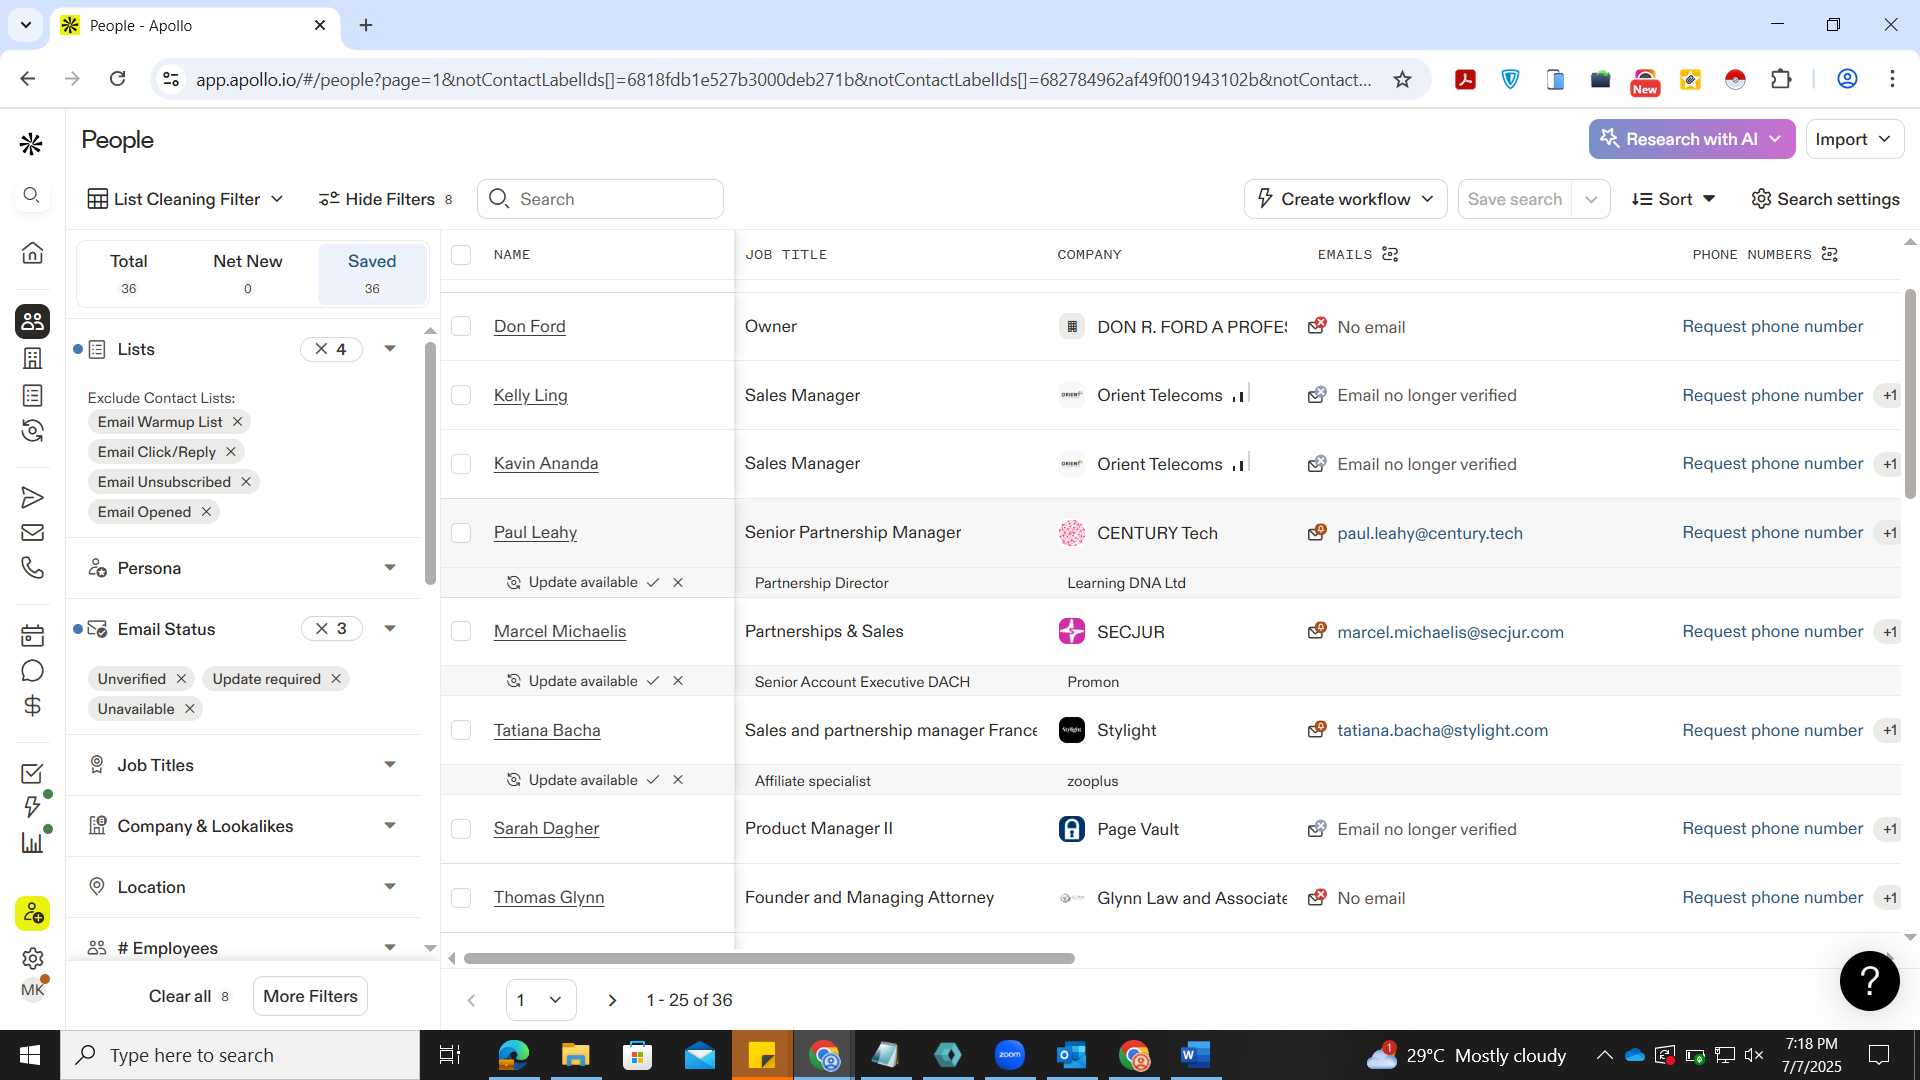1920x1080 pixels.
Task: Switch to the Saved tab
Action: [372, 273]
